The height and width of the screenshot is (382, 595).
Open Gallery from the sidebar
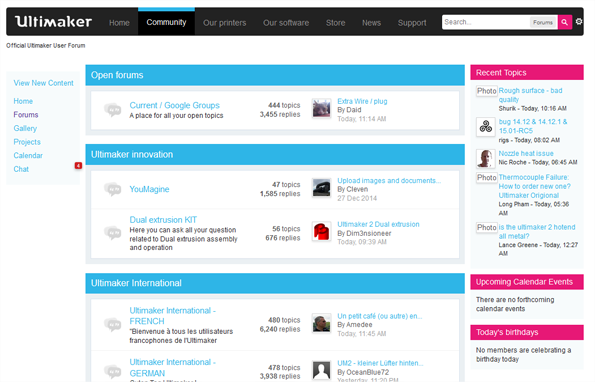(x=25, y=128)
